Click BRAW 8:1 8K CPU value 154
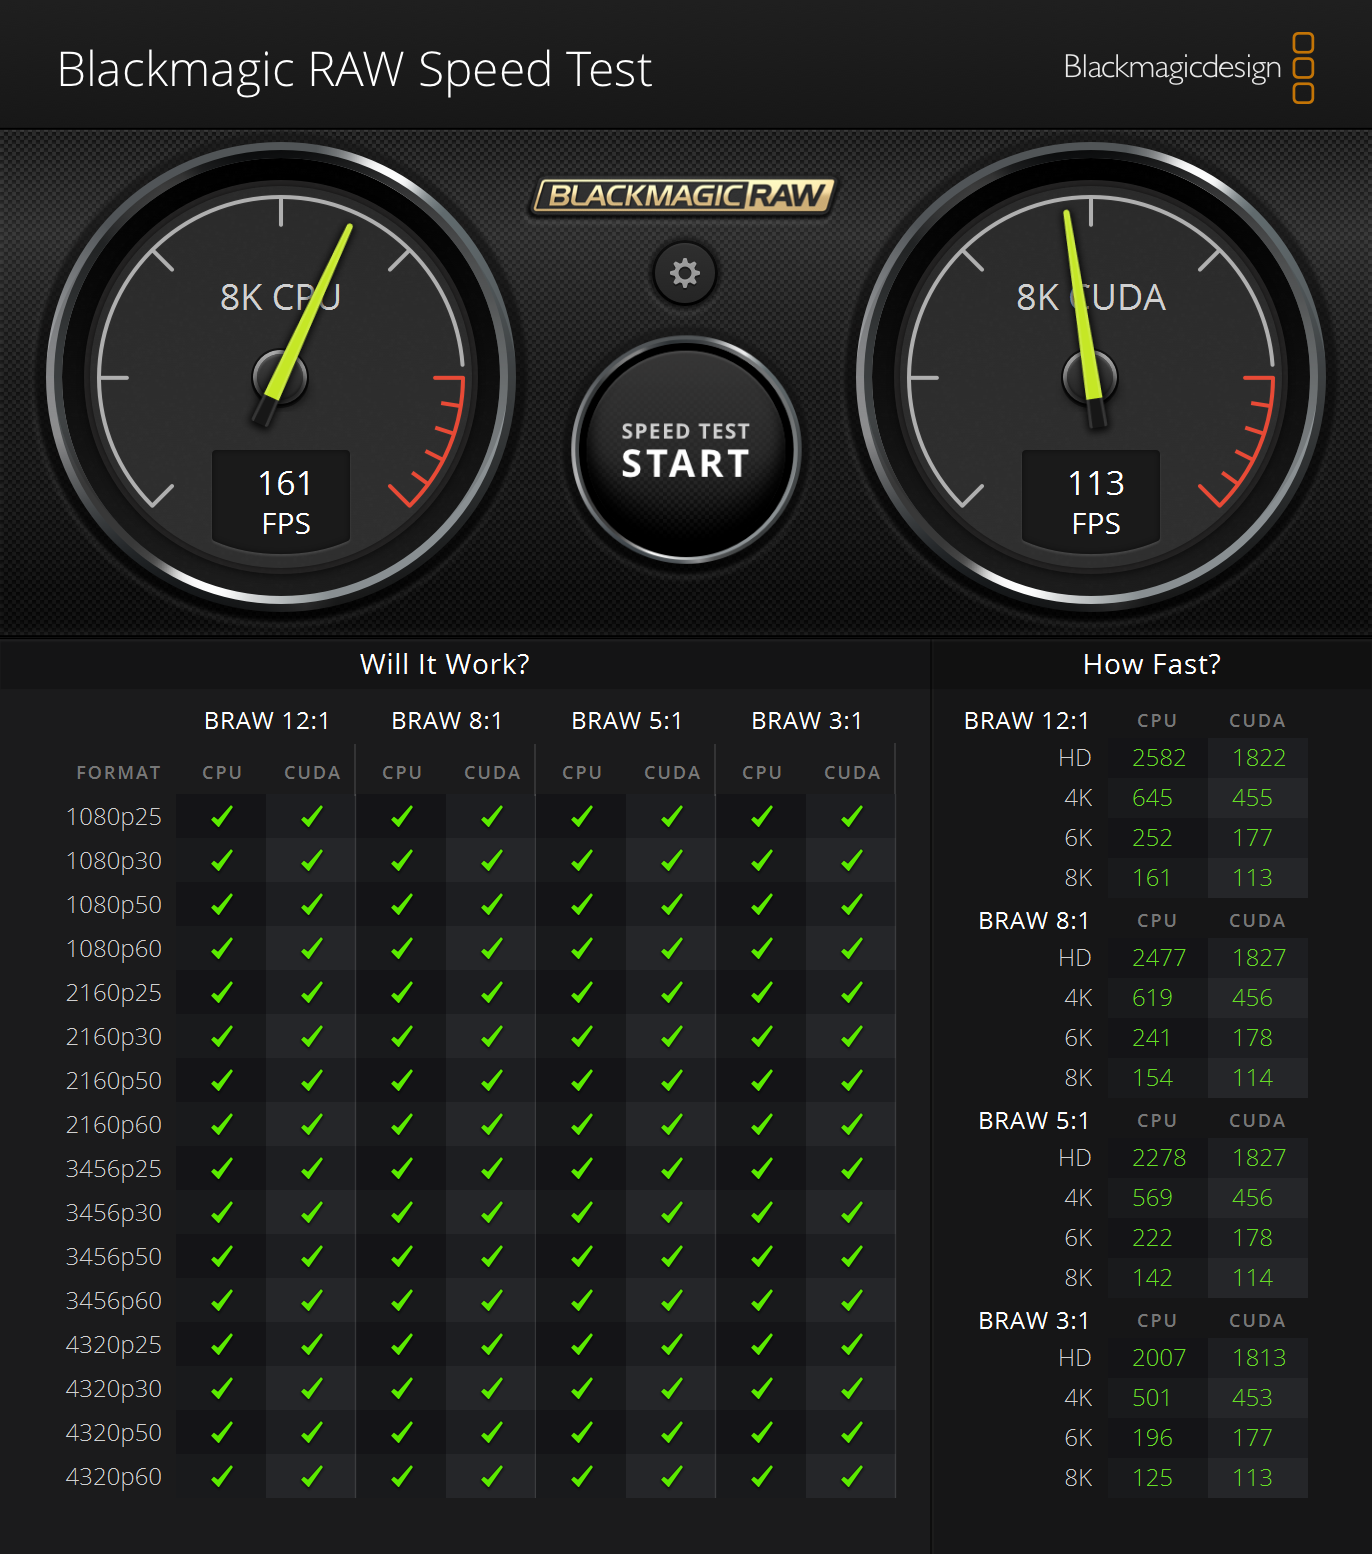 [1152, 1078]
